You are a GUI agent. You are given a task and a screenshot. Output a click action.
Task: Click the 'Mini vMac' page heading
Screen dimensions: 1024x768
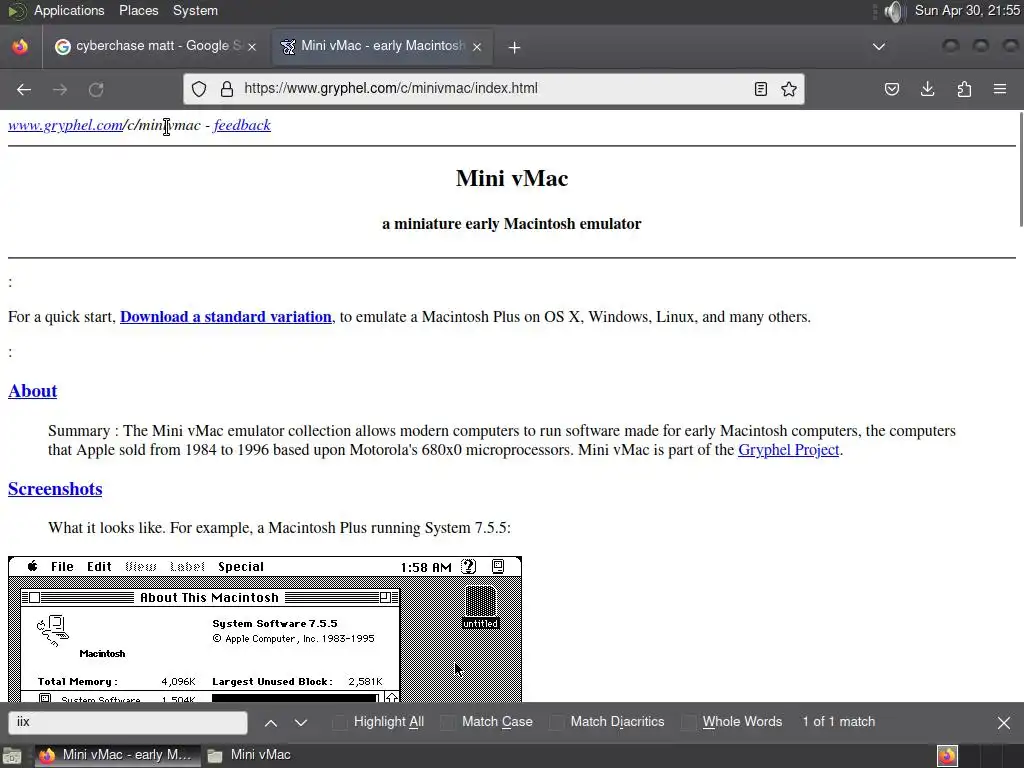coord(512,178)
